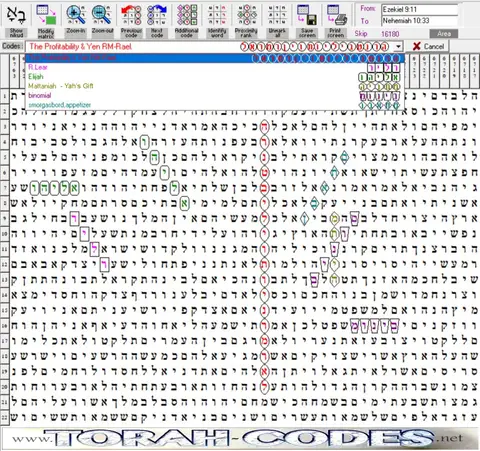The image size is (480, 451).
Task: Choose Elijah from the codes list
Action: [215, 77]
